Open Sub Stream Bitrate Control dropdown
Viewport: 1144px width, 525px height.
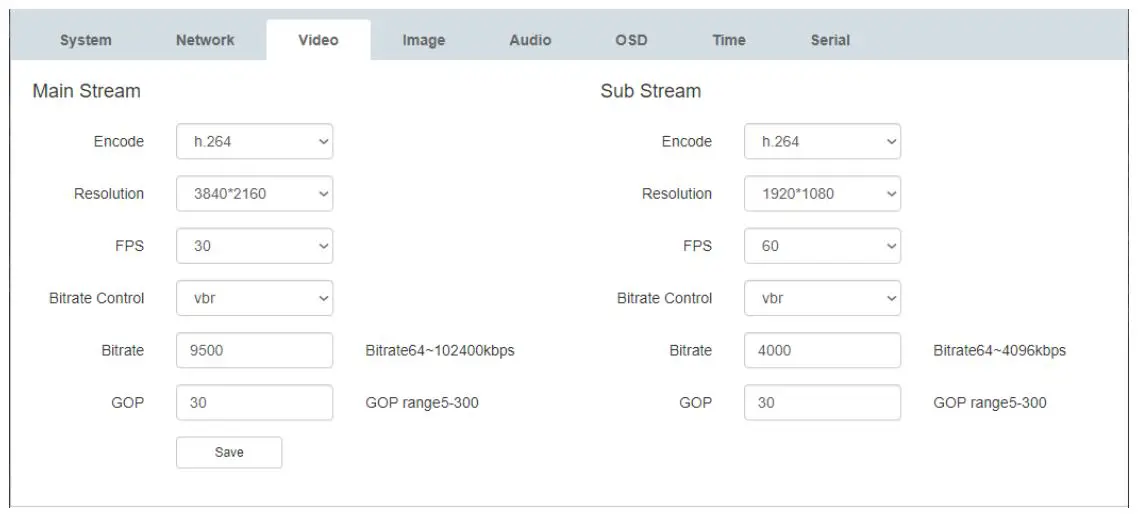(822, 298)
